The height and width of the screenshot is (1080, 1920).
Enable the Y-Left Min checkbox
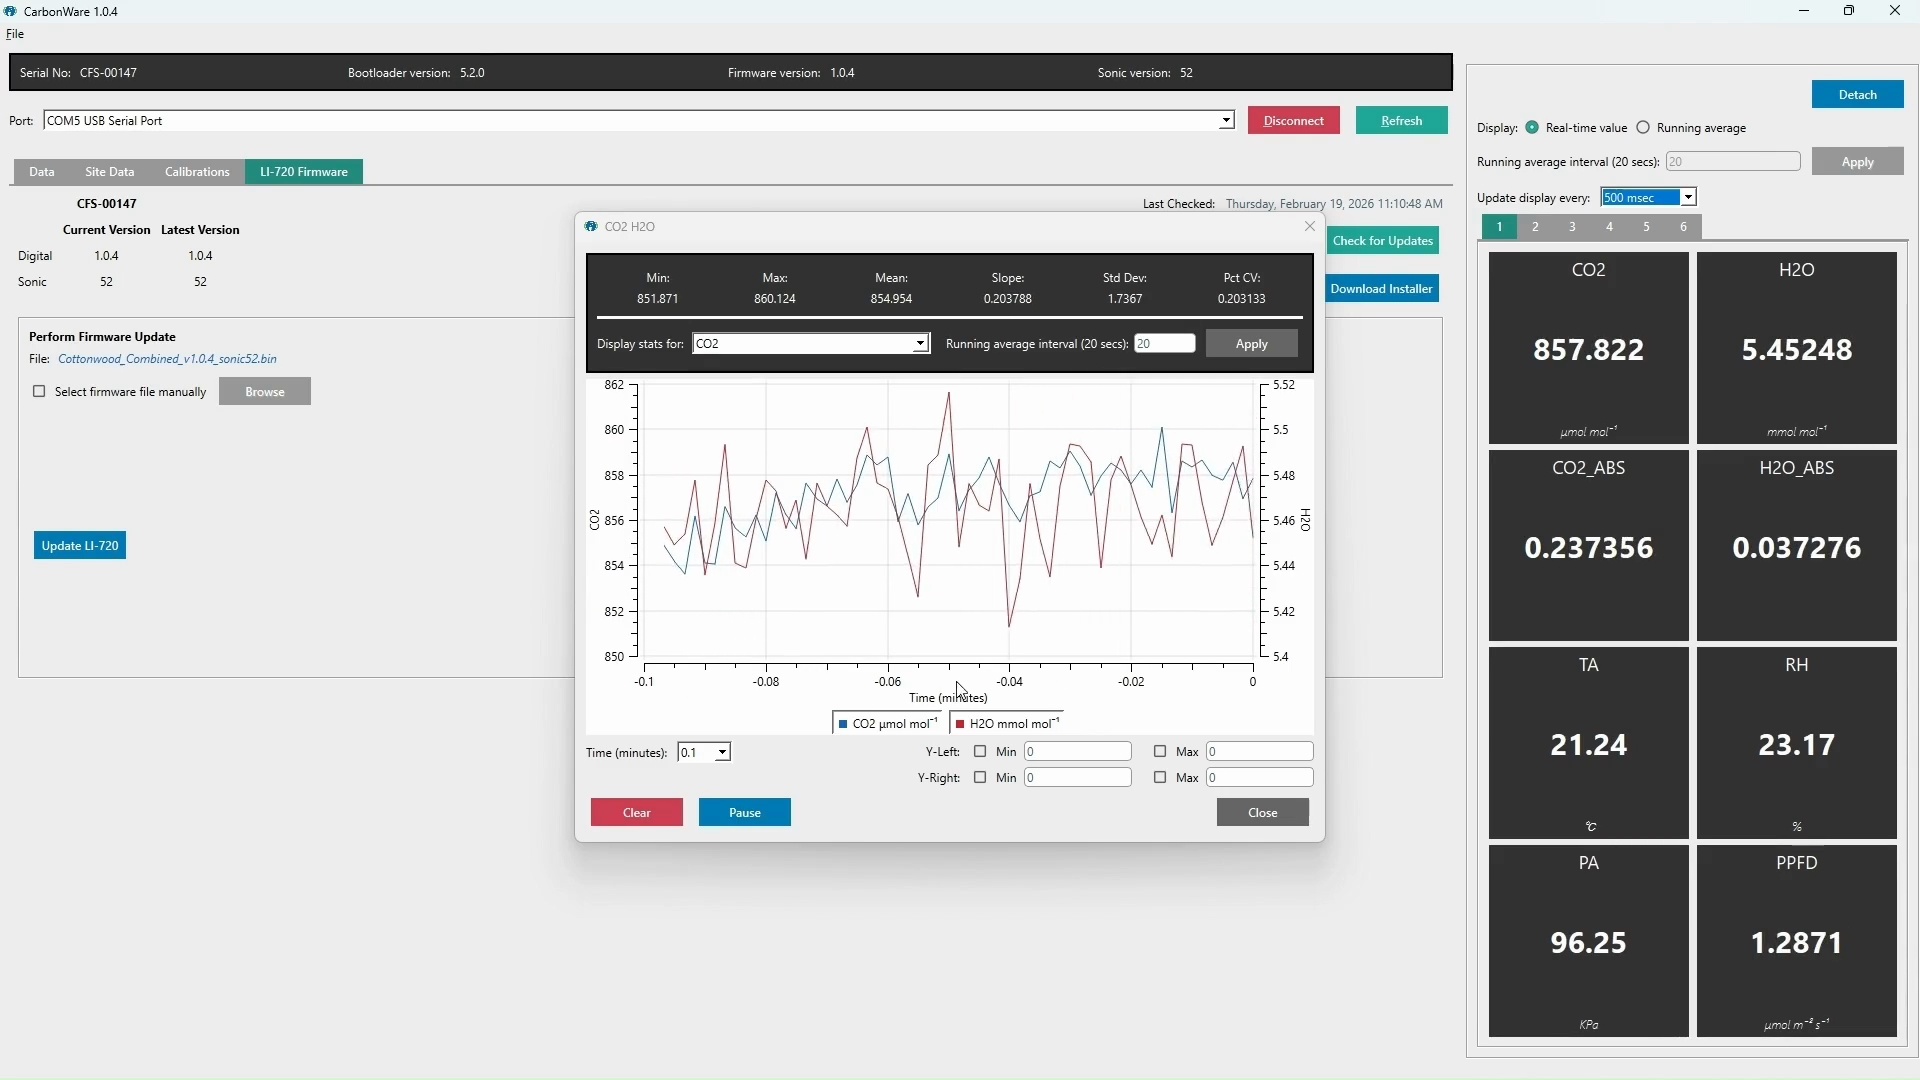pyautogui.click(x=980, y=752)
